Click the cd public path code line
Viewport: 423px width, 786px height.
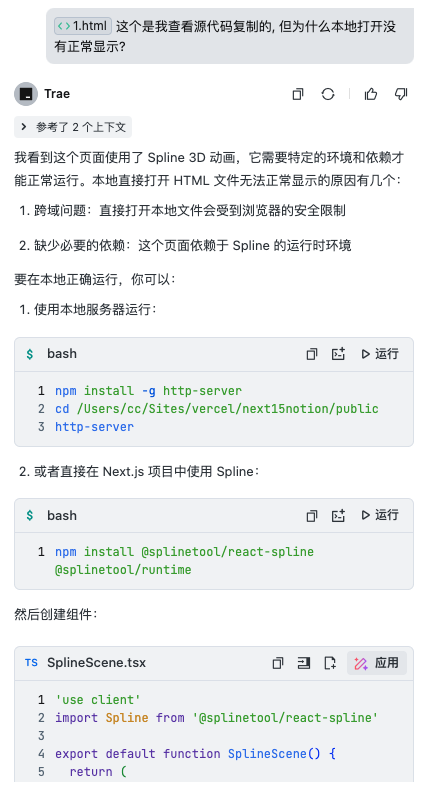click(217, 409)
